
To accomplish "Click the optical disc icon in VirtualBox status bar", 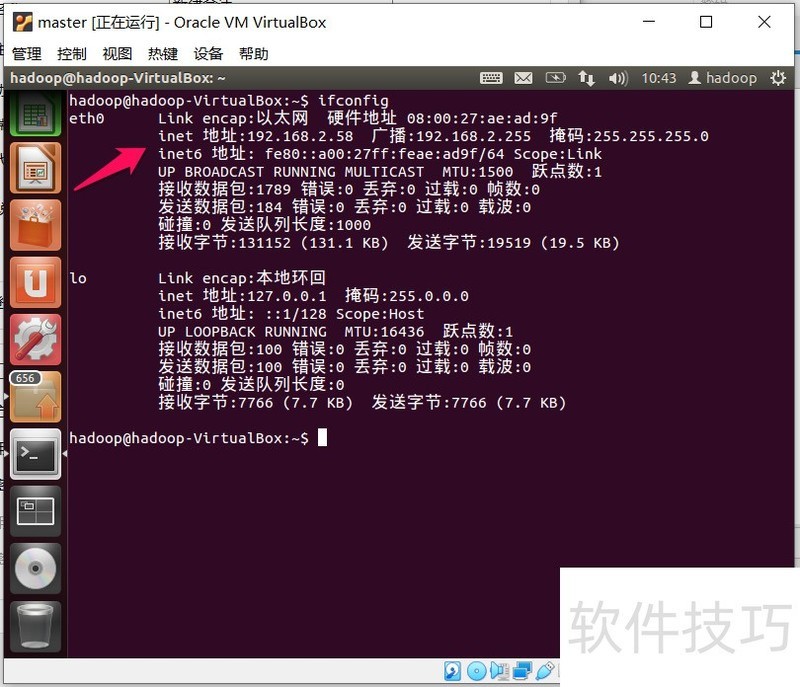I will (x=477, y=671).
